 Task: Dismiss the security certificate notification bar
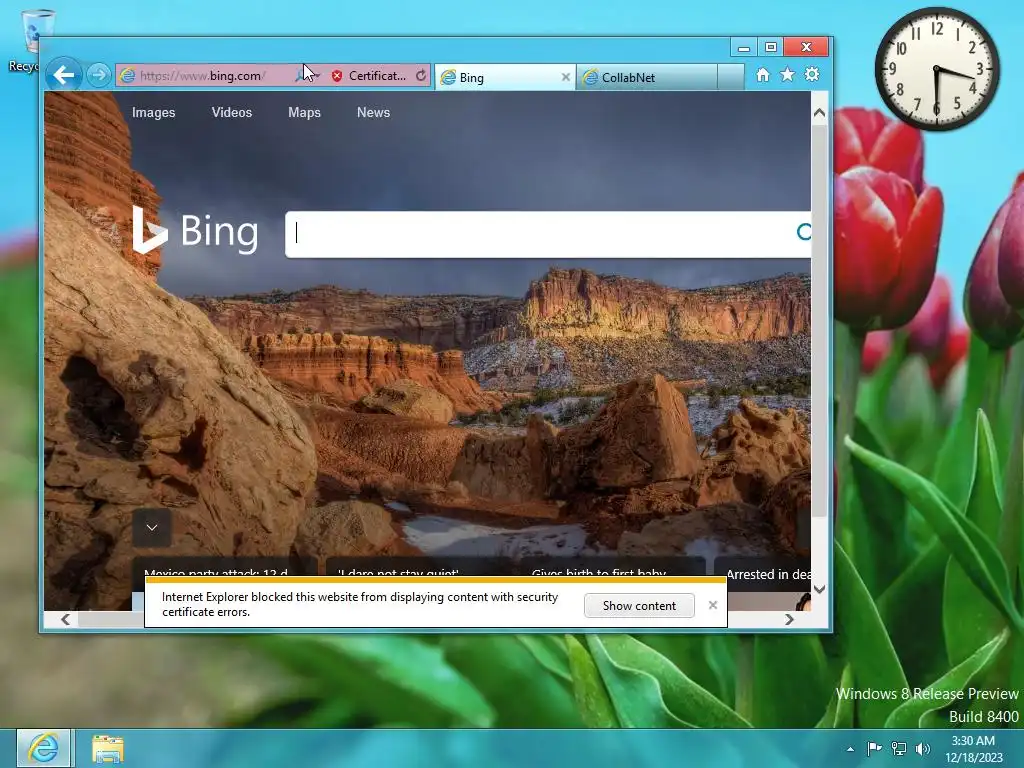point(712,605)
